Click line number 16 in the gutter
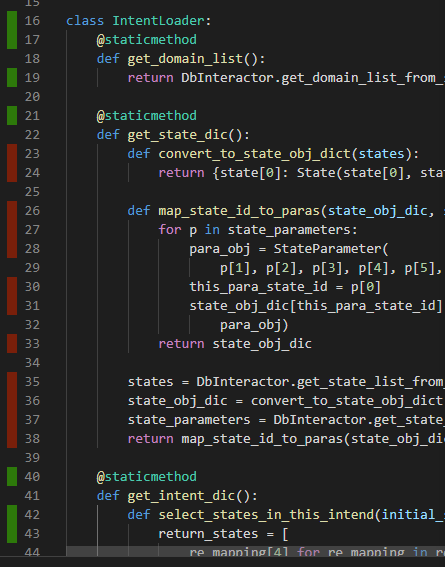Image resolution: width=445 pixels, height=567 pixels. pos(32,21)
